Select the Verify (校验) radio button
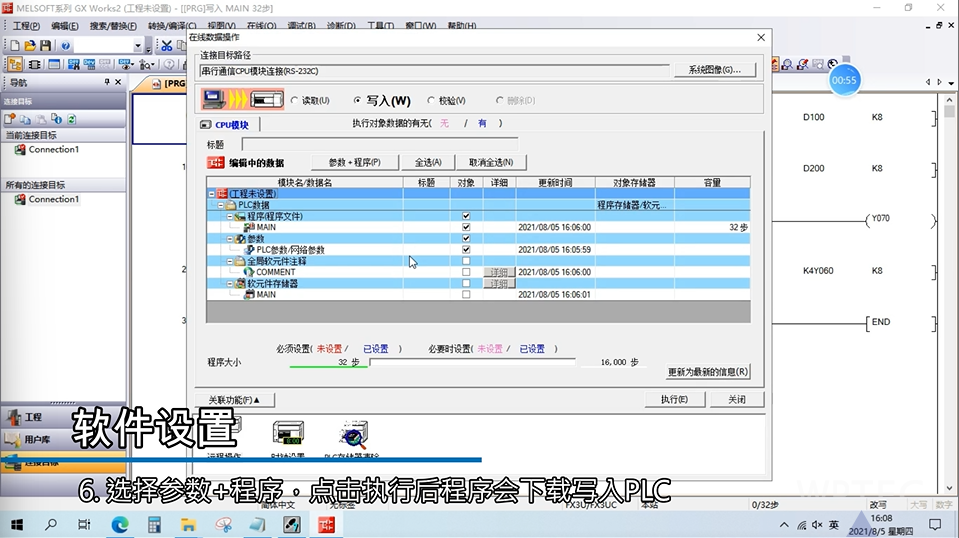Viewport: 959px width, 538px height. [x=431, y=100]
